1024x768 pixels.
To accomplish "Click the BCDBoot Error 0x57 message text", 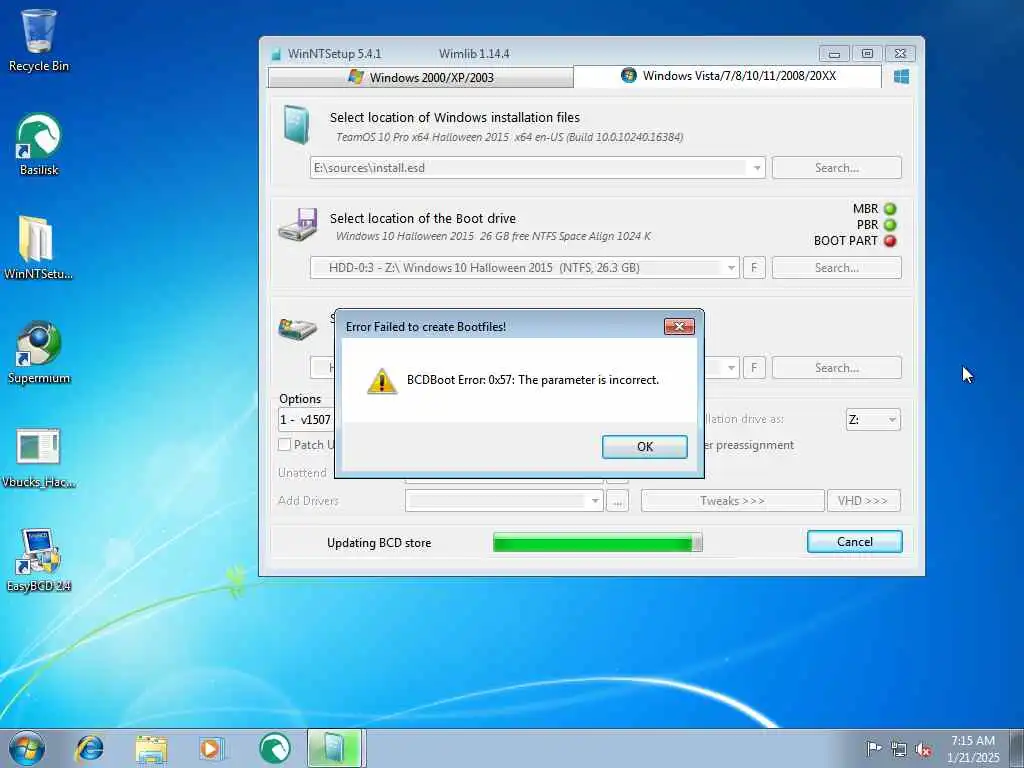I will point(533,379).
